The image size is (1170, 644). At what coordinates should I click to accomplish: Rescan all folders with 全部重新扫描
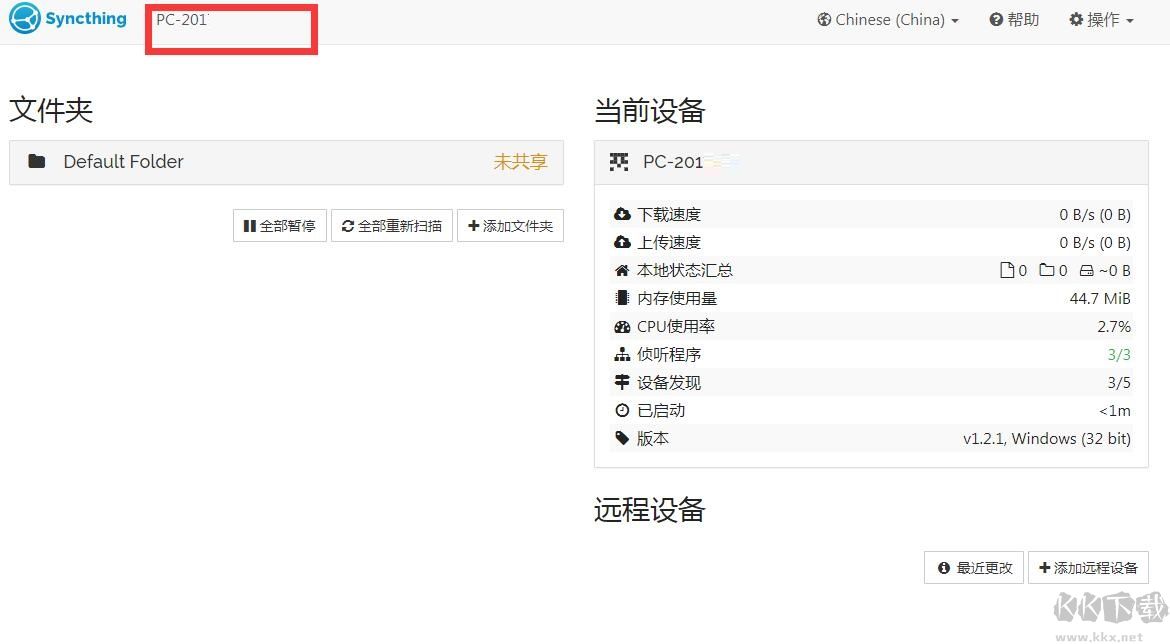click(x=391, y=225)
